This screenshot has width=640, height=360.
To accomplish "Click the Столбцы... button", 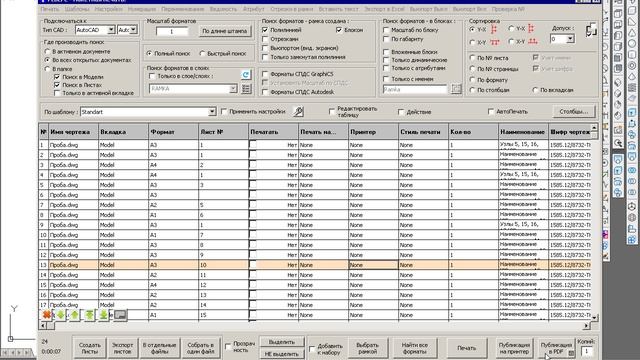I will pyautogui.click(x=574, y=111).
